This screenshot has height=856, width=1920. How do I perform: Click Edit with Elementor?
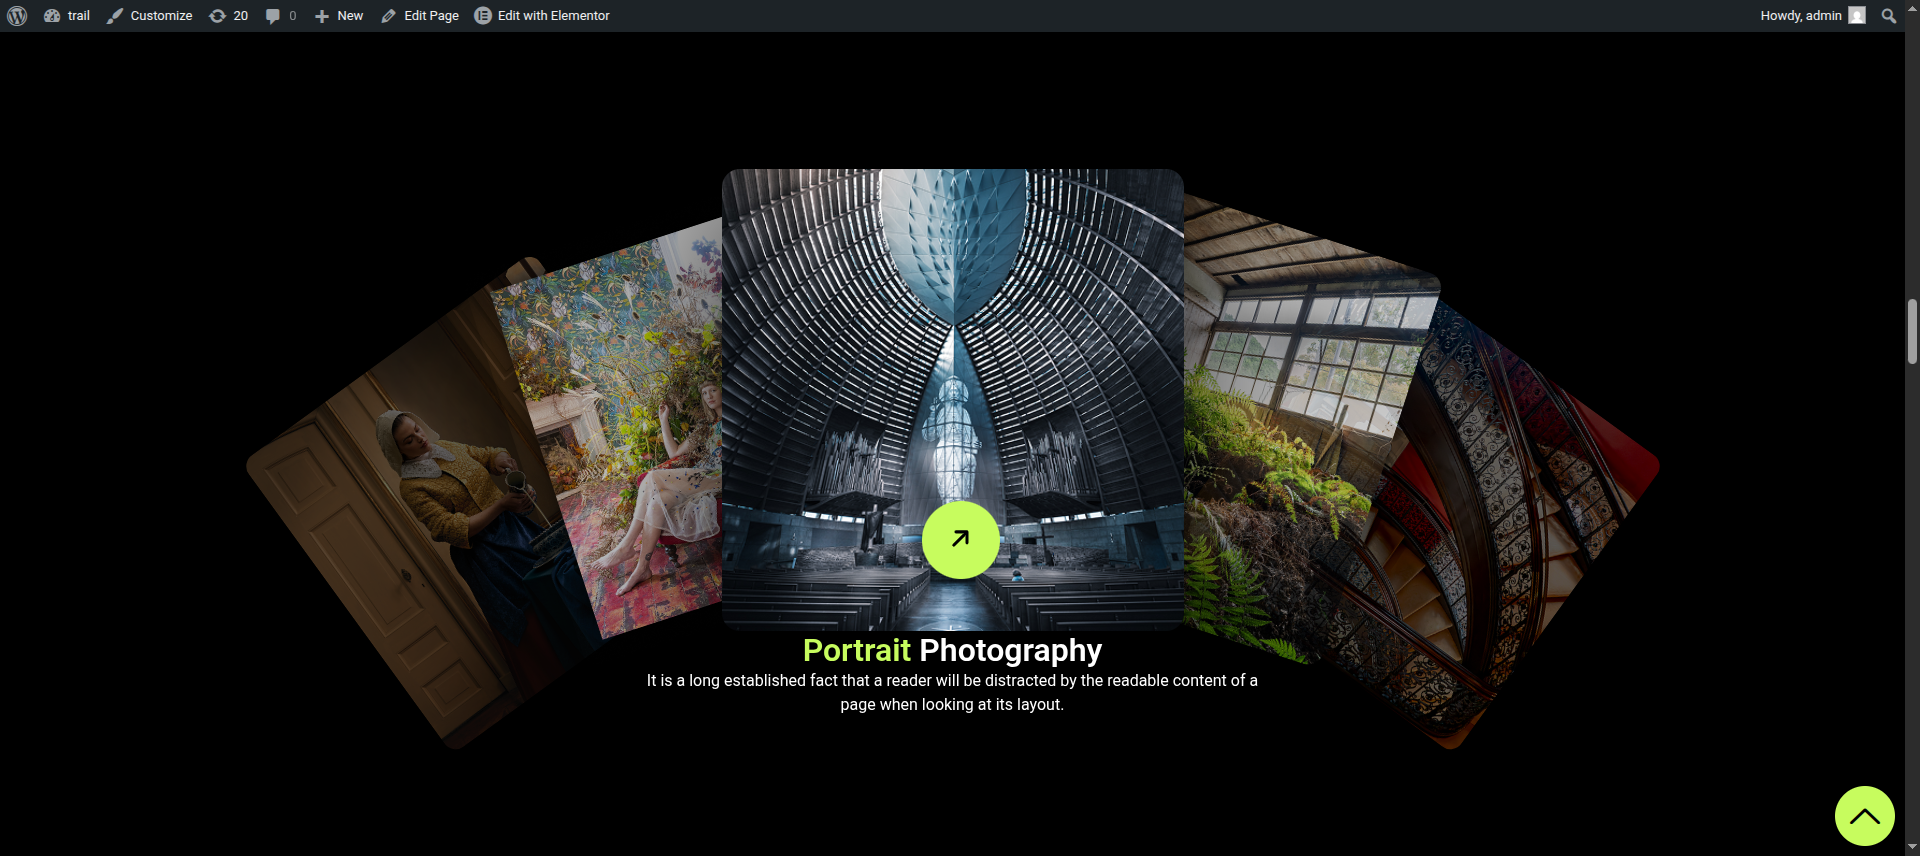pyautogui.click(x=542, y=16)
